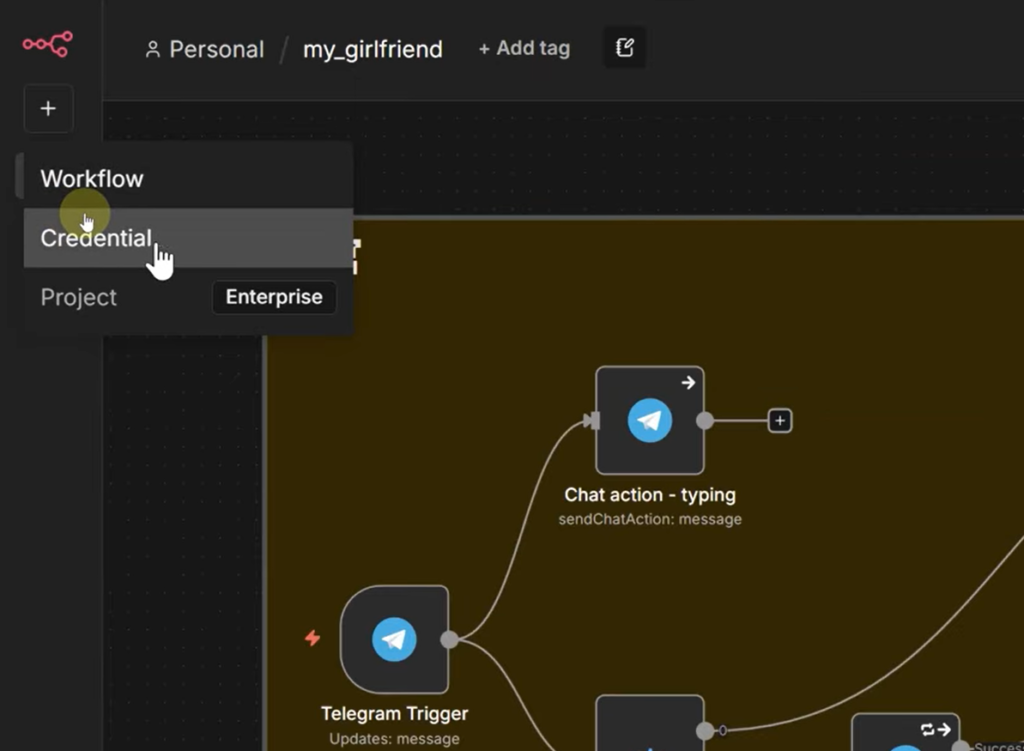This screenshot has height=751, width=1024.
Task: Click the n8n logo in the sidebar
Action: click(48, 44)
